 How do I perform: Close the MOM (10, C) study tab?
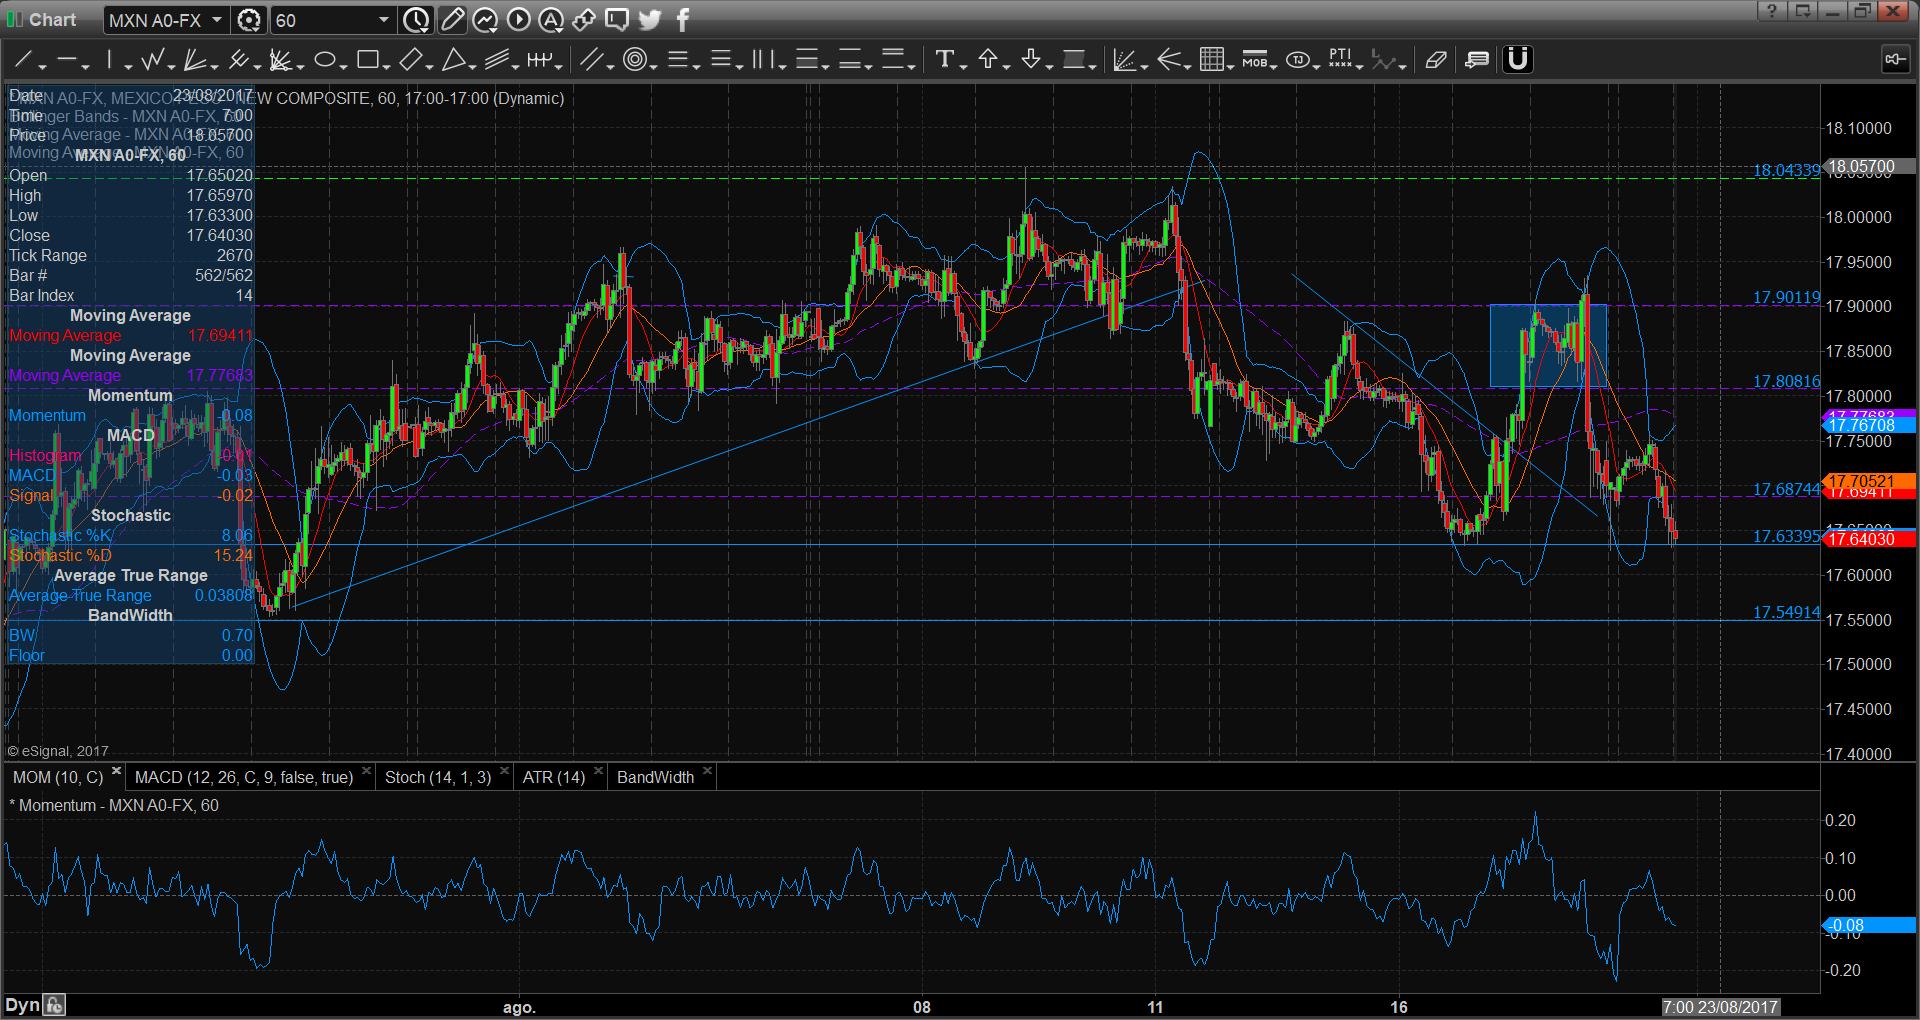pyautogui.click(x=117, y=771)
